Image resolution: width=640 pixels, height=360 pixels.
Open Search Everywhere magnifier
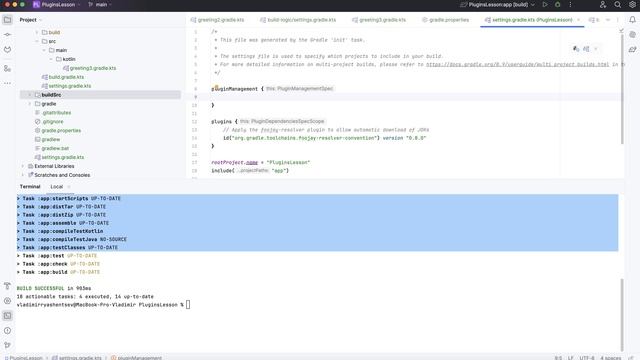[x=618, y=4]
